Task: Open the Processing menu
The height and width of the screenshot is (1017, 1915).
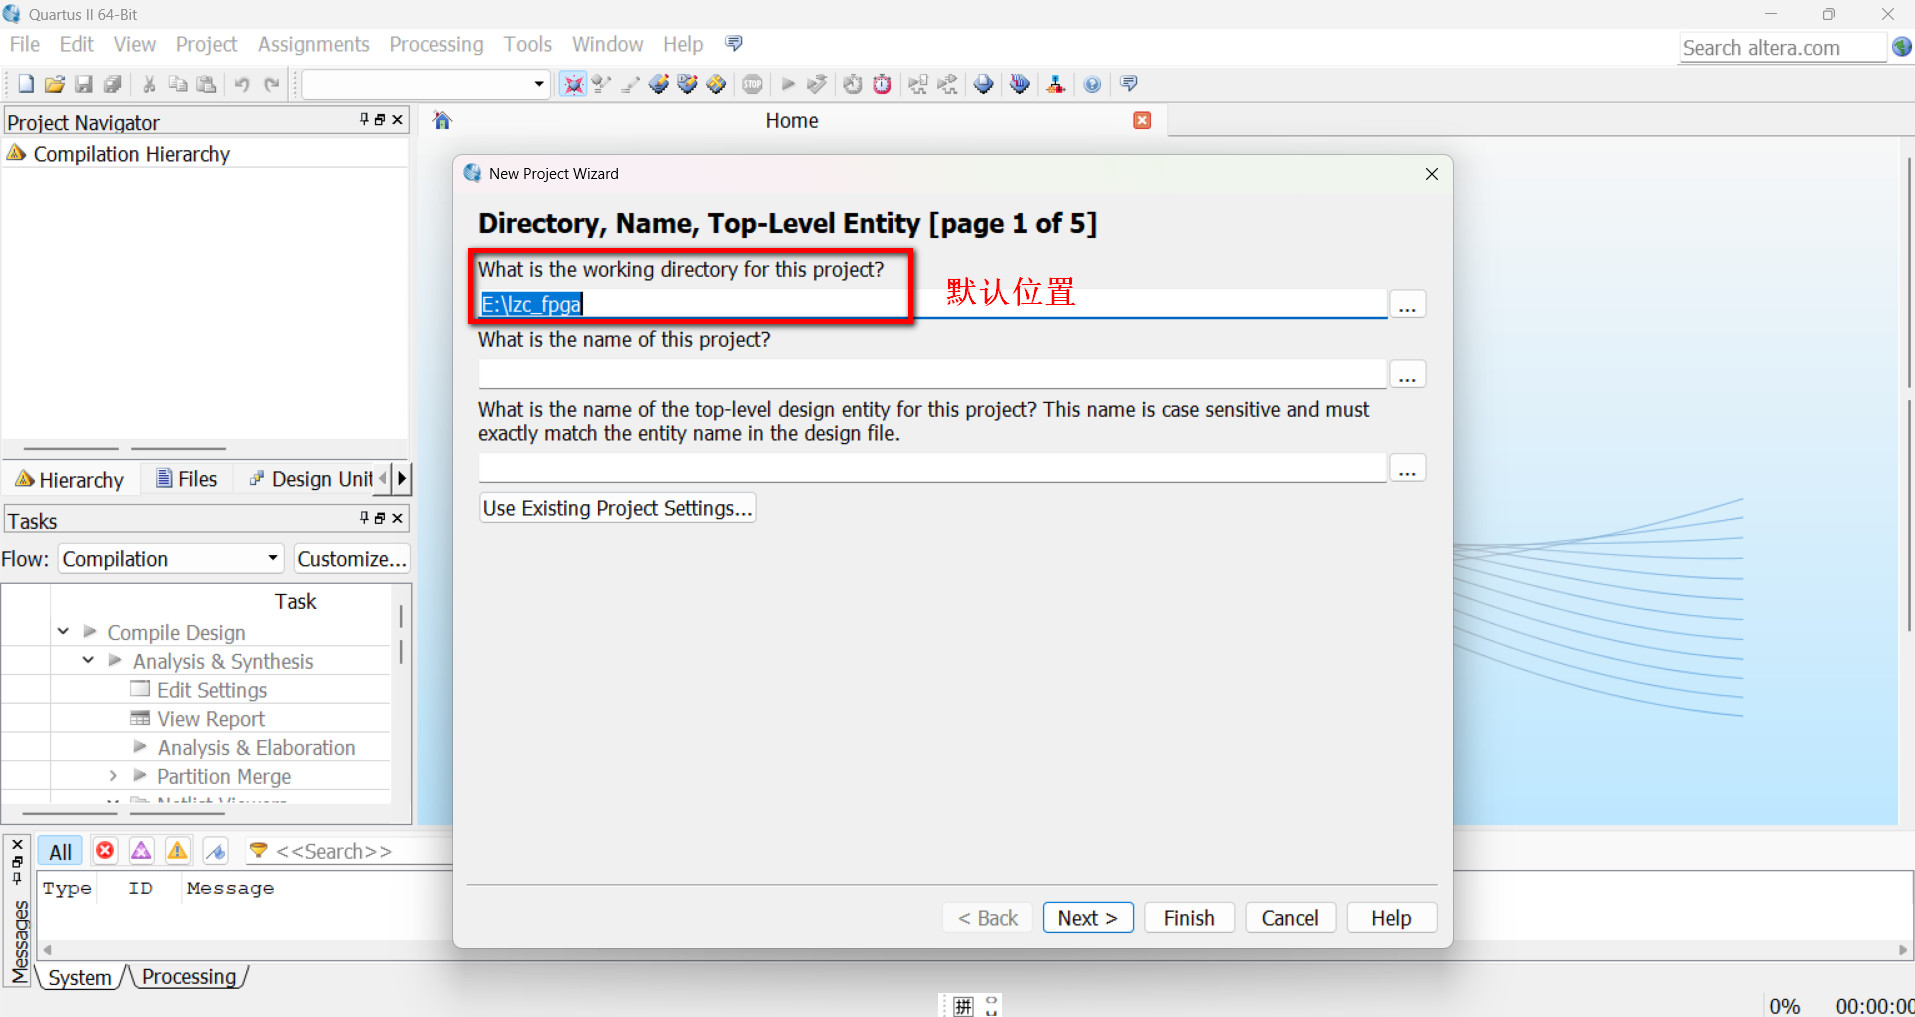Action: tap(436, 44)
